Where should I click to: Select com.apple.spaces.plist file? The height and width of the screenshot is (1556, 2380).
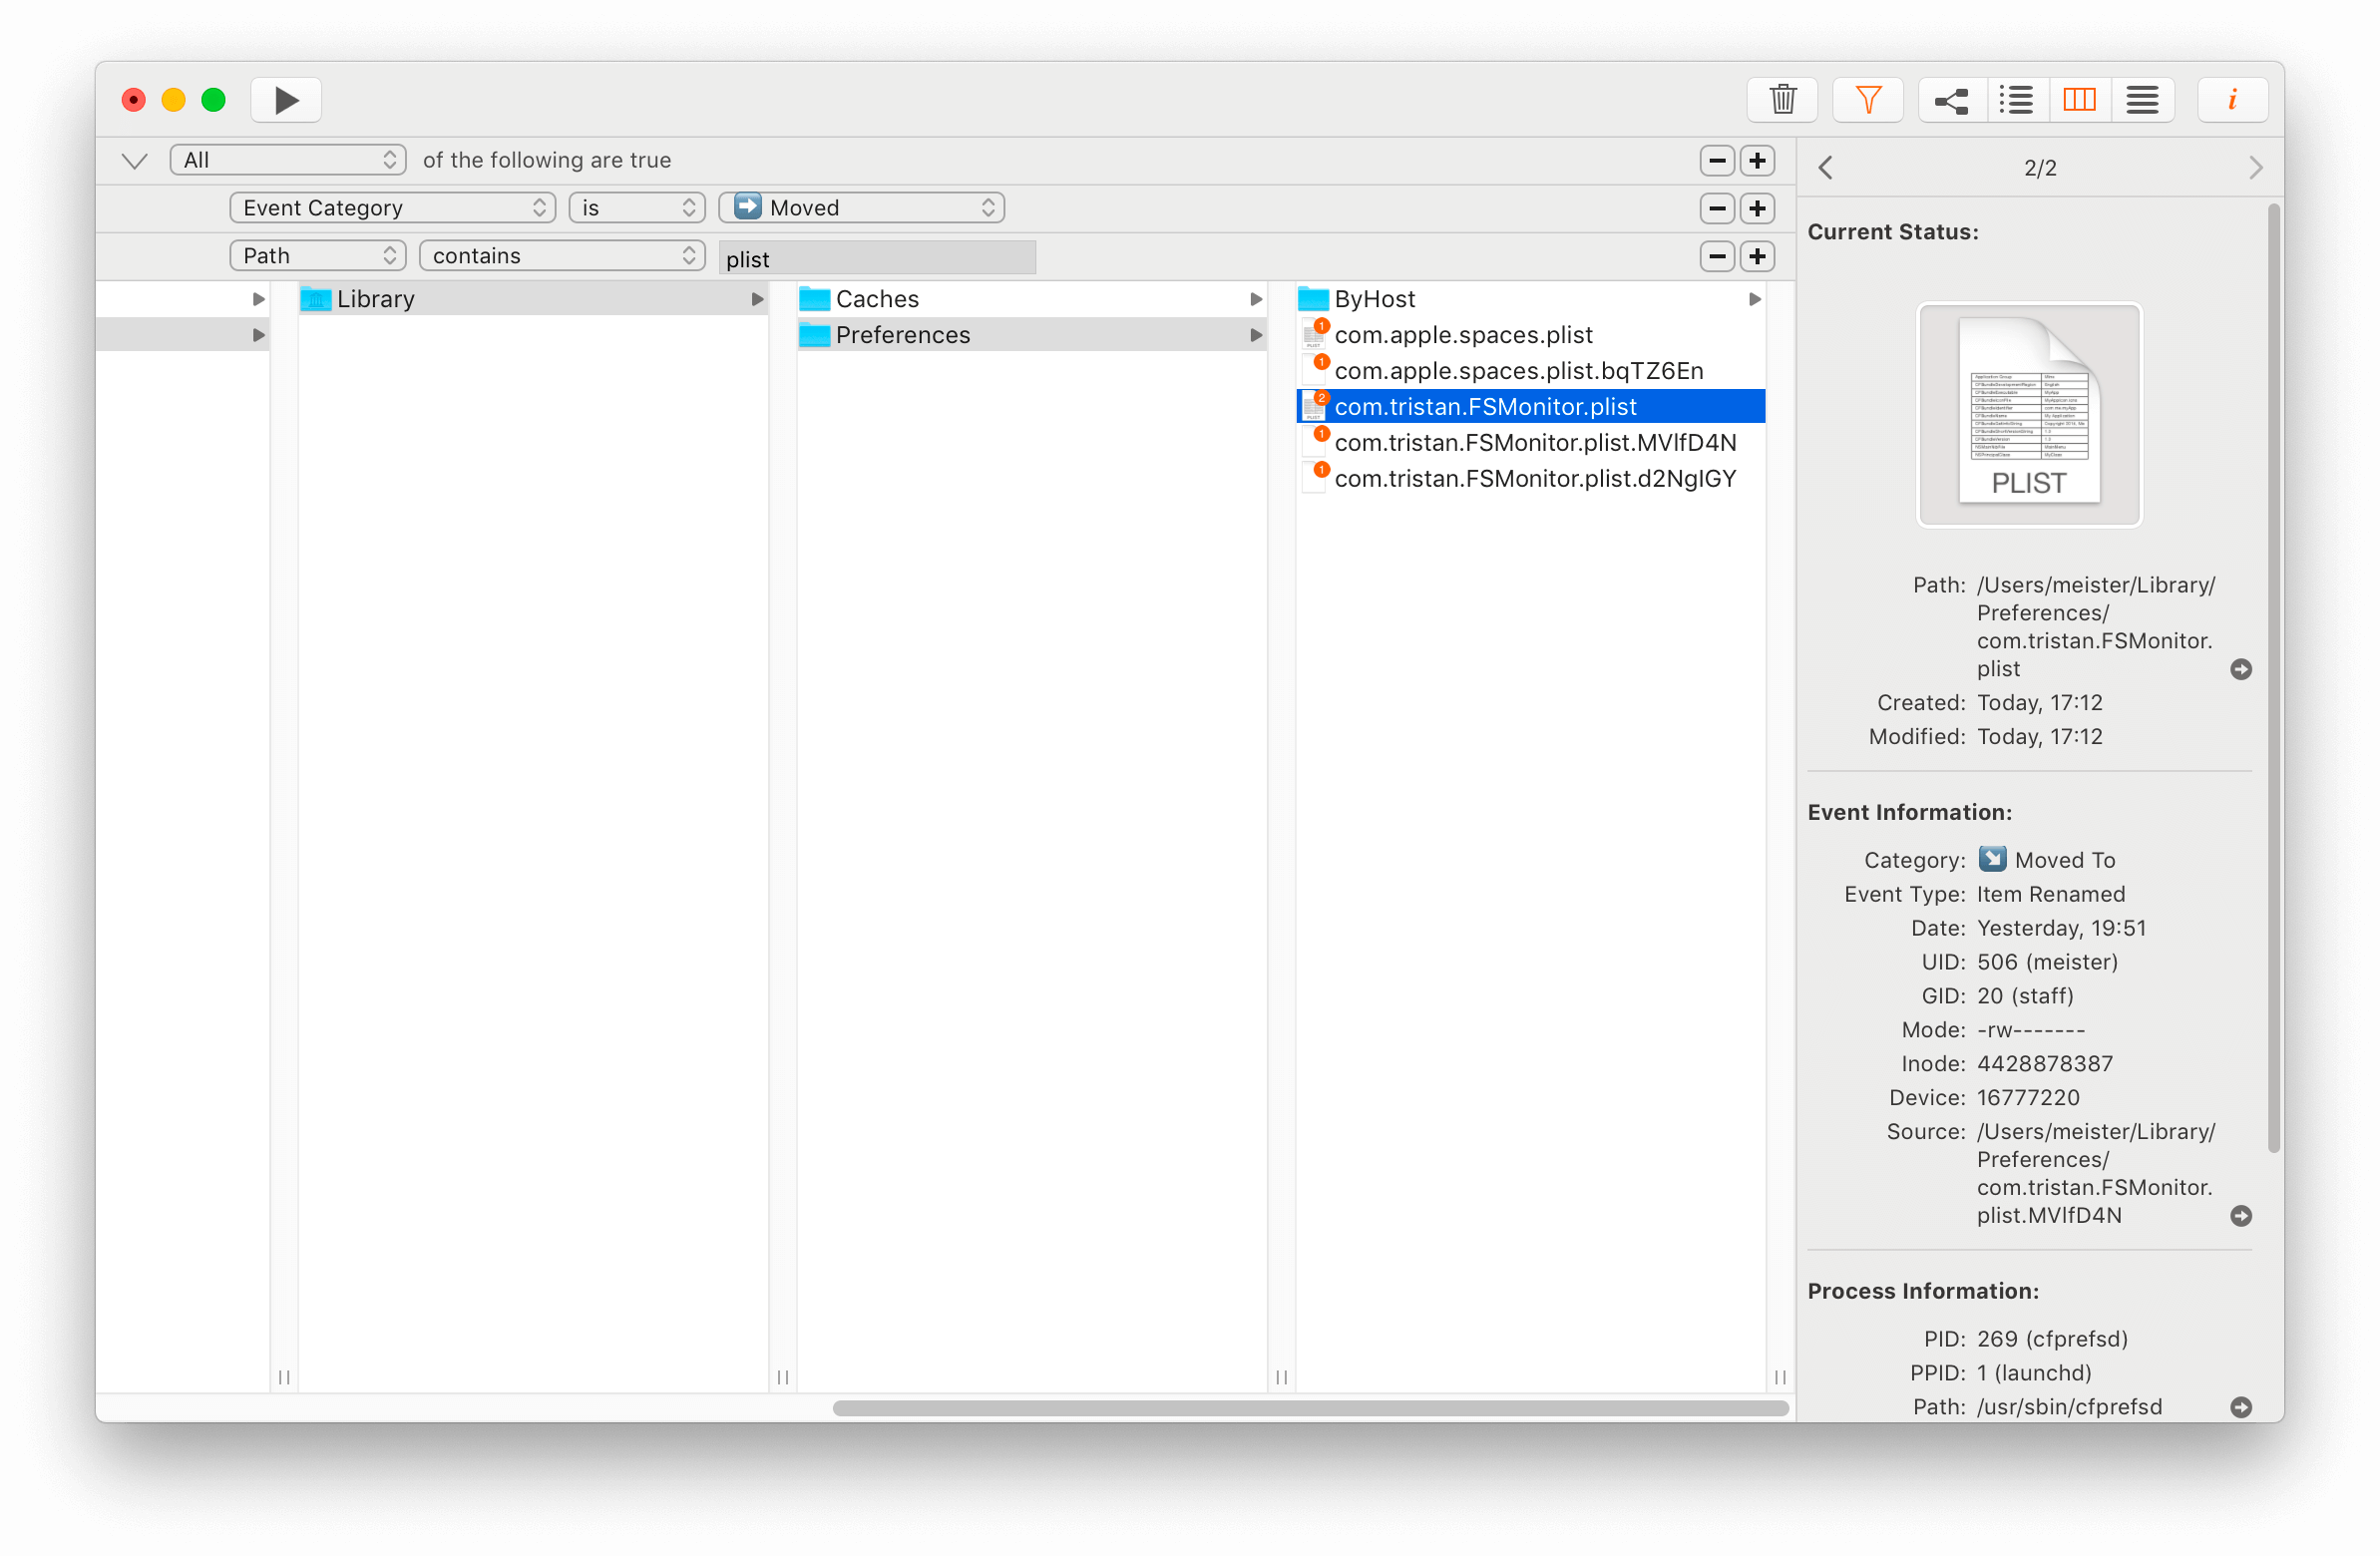click(1530, 335)
